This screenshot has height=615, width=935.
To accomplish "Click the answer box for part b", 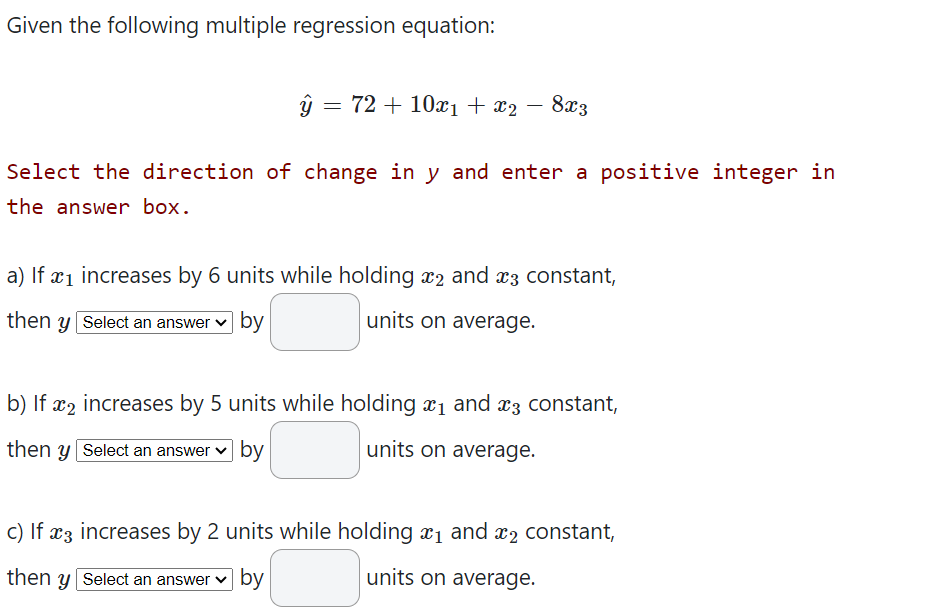I will (x=314, y=450).
